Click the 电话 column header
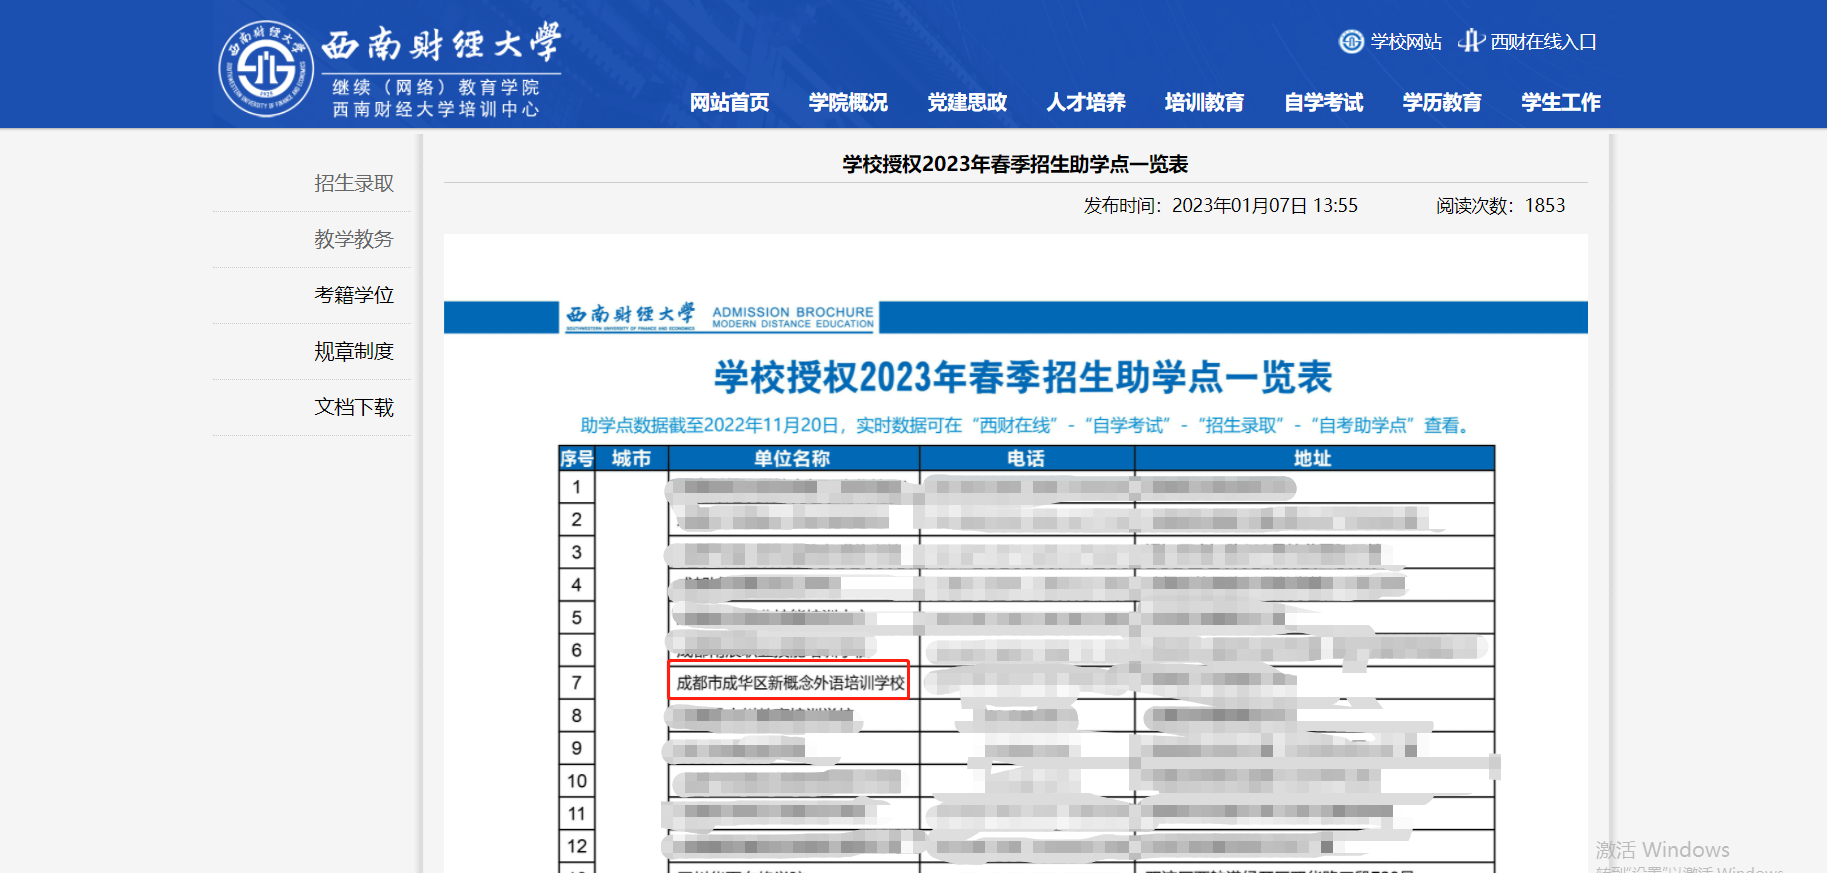 click(1026, 458)
